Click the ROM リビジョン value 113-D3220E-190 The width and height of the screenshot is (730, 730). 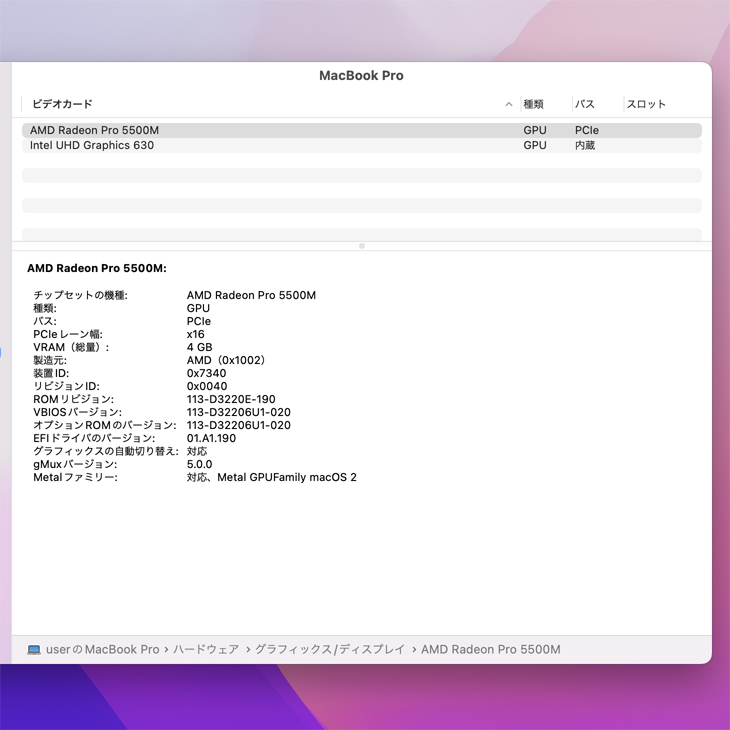click(231, 399)
